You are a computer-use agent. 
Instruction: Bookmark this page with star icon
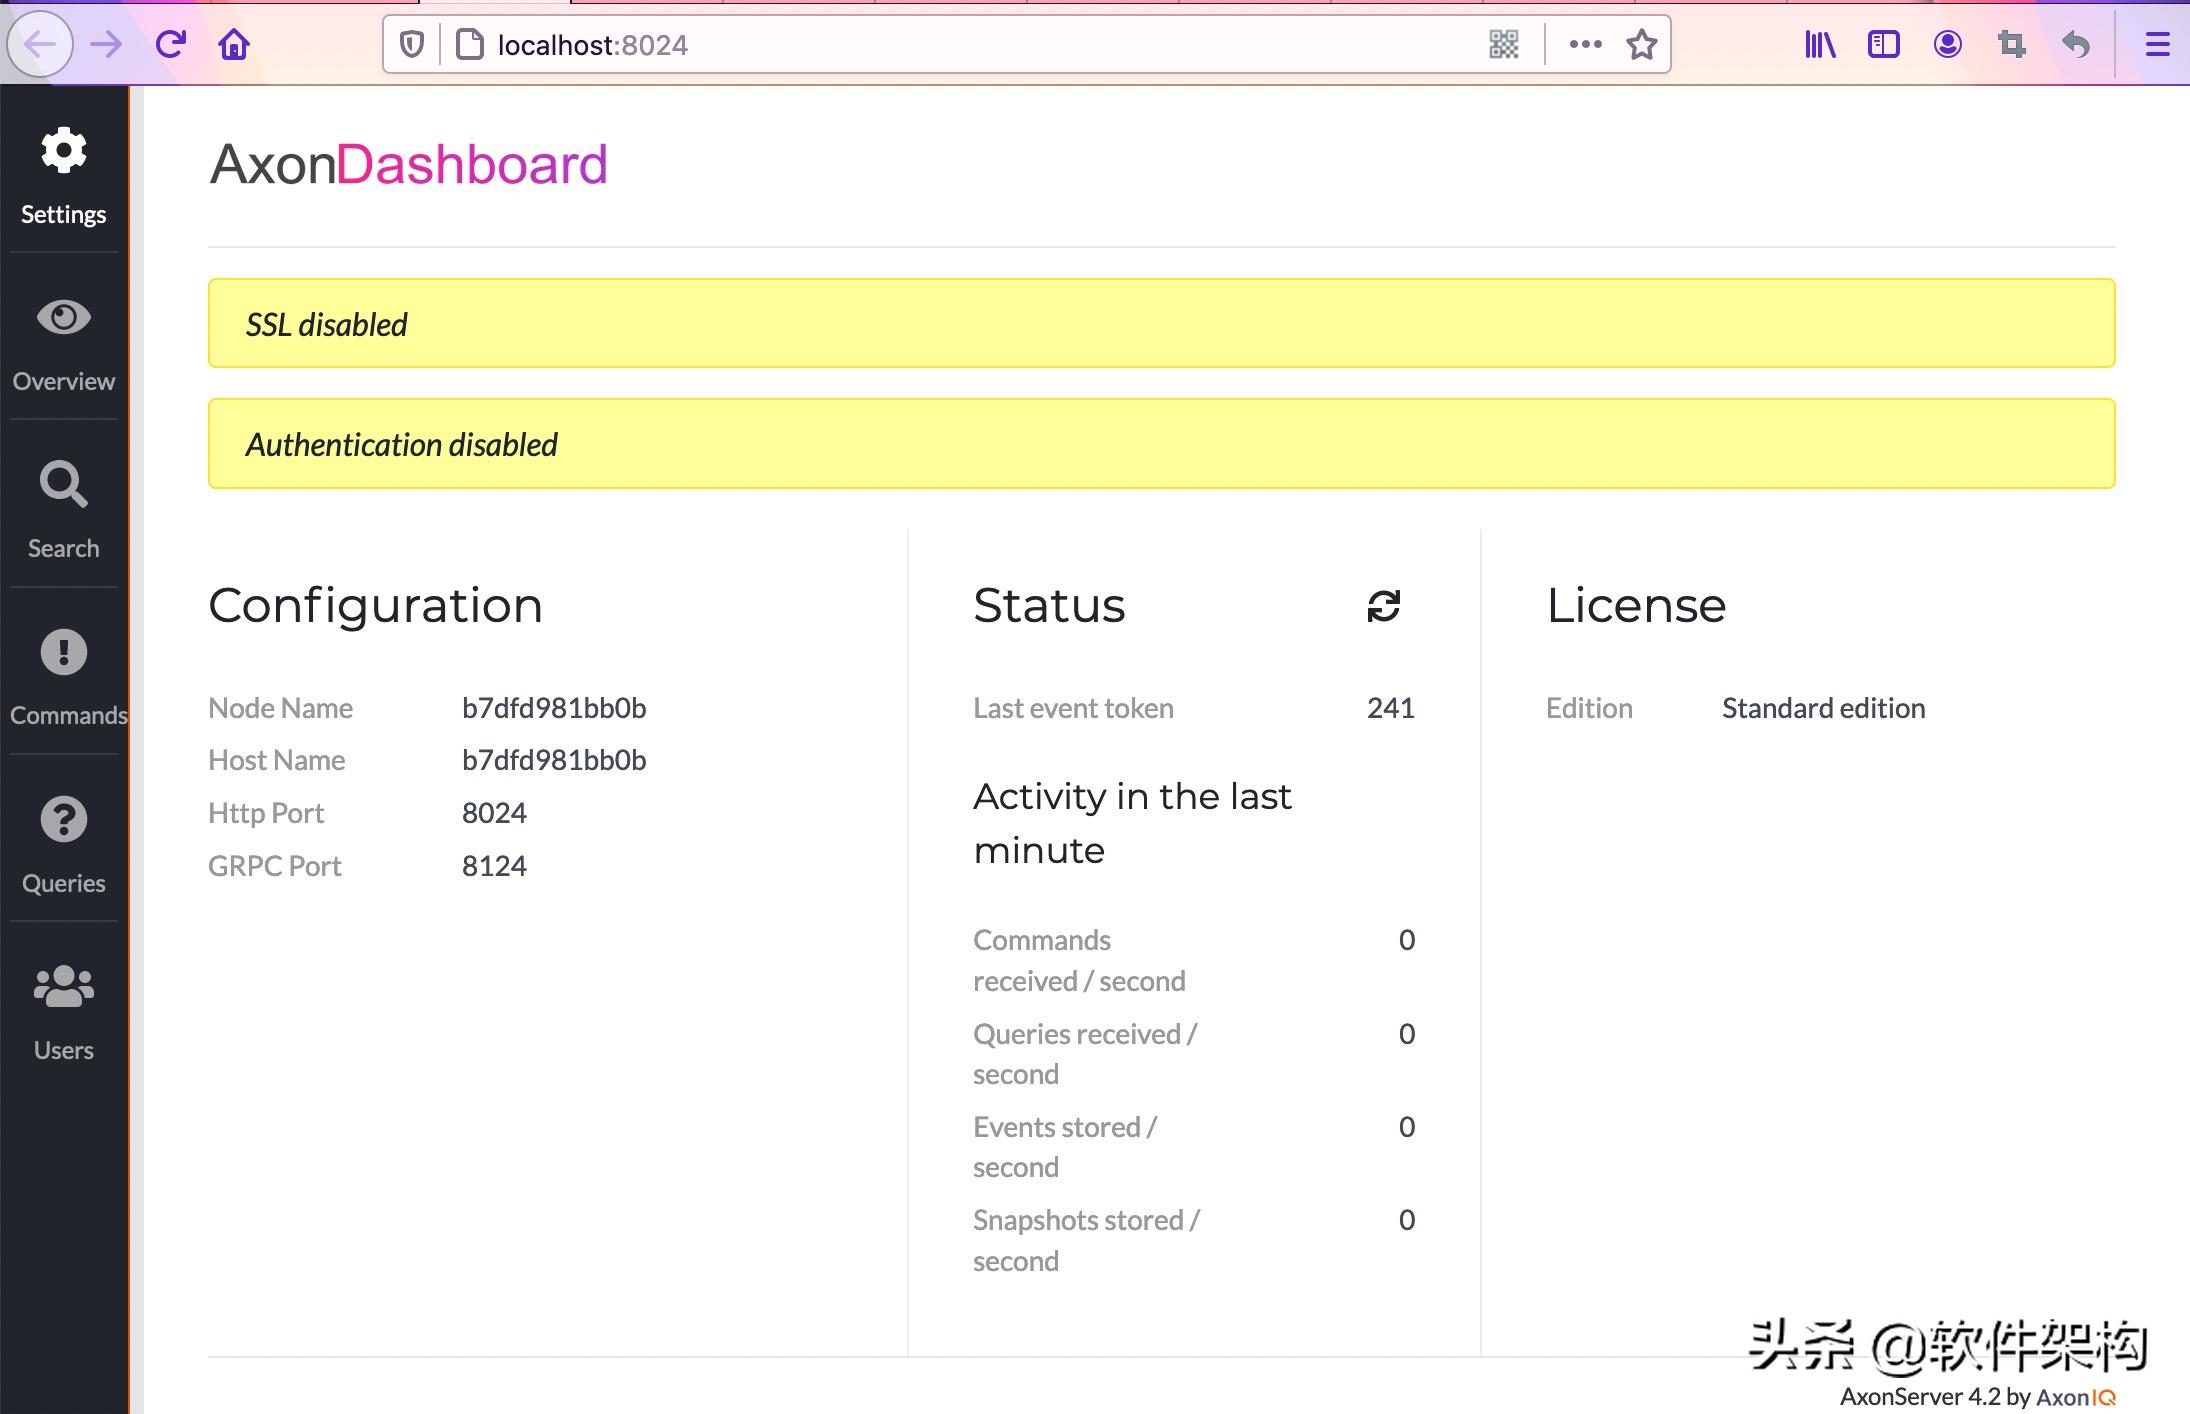point(1641,44)
